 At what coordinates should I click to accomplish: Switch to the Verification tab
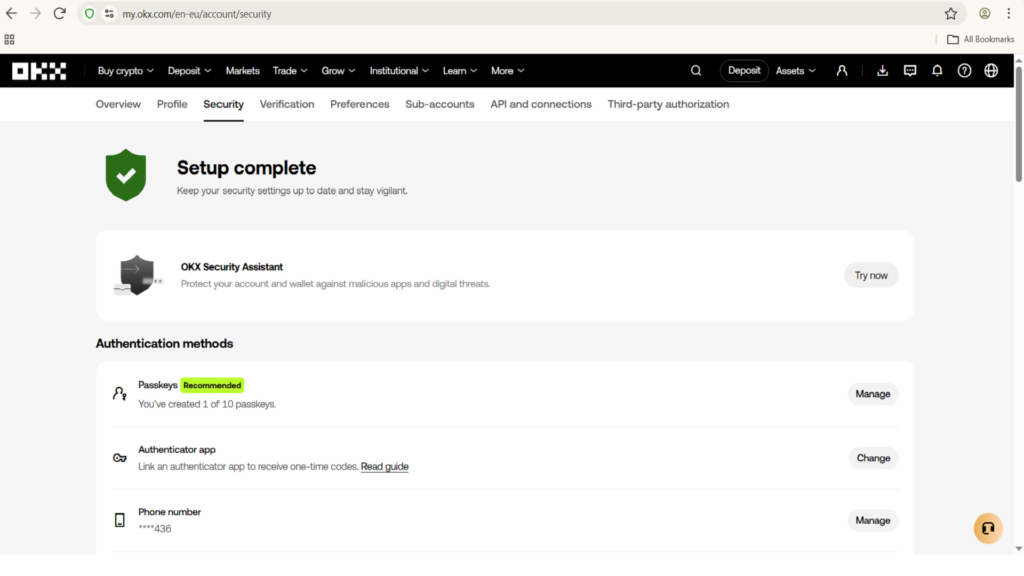(287, 104)
